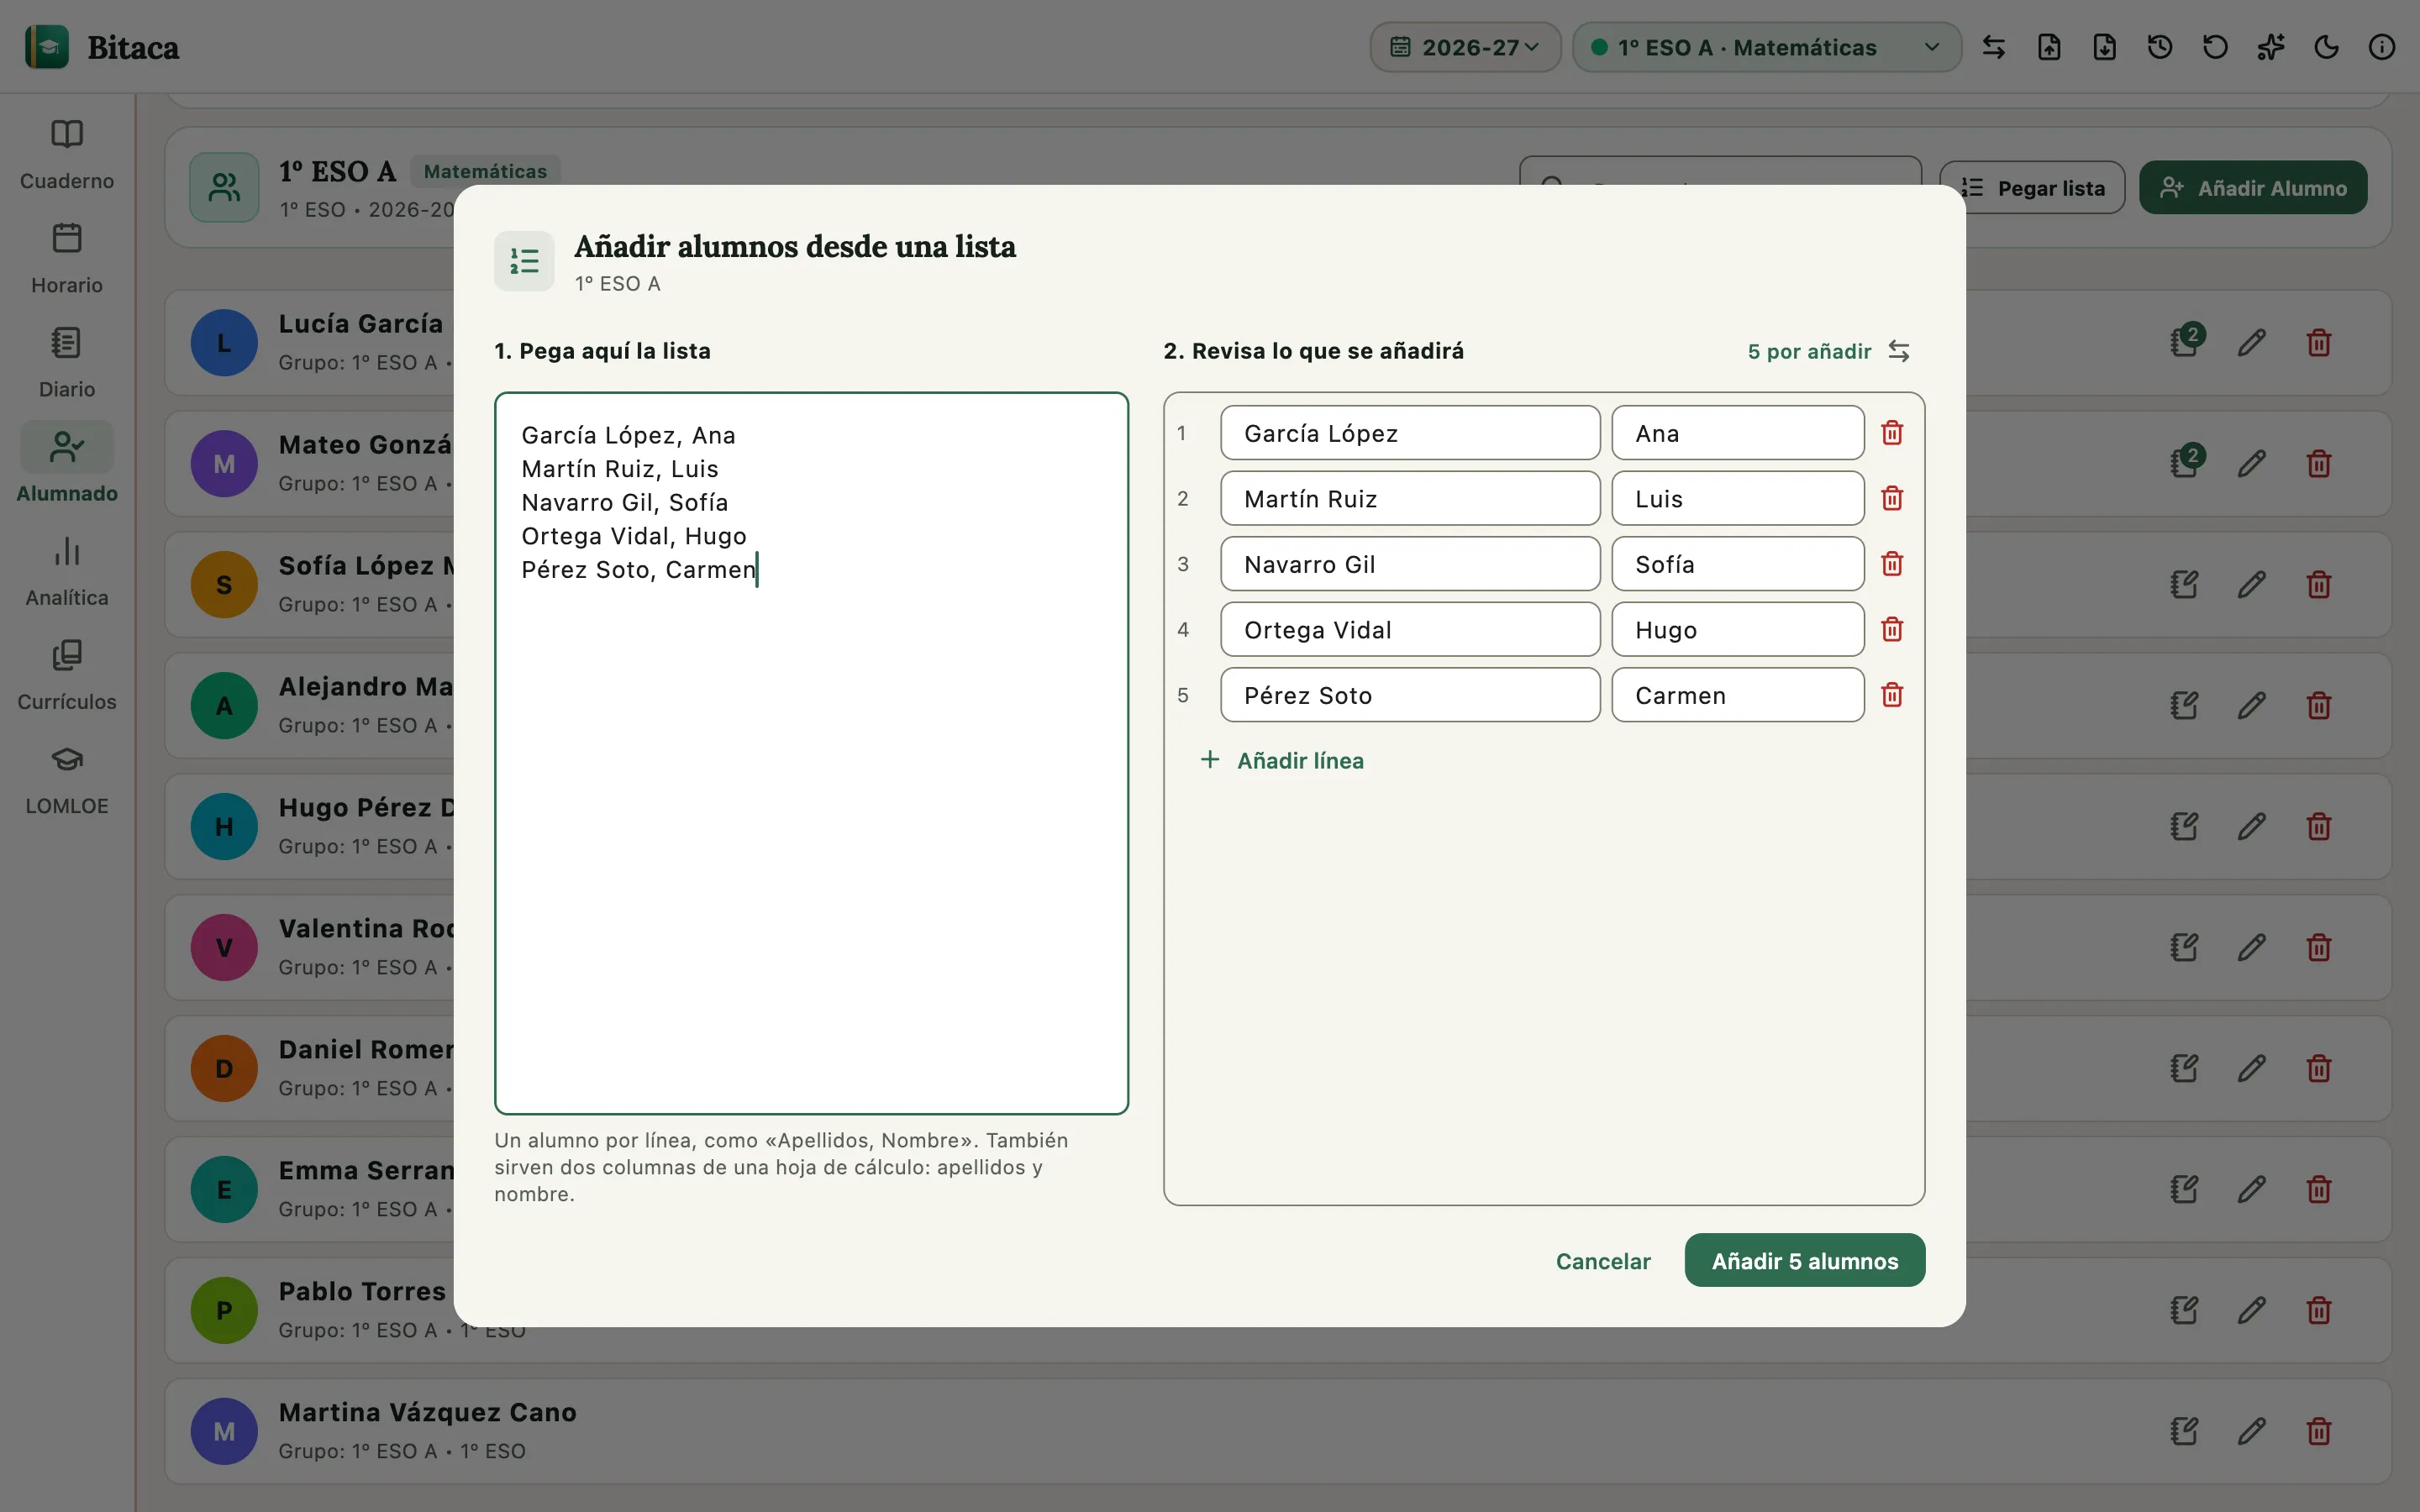2420x1512 pixels.
Task: Click the file upload icon in top bar
Action: point(2049,47)
